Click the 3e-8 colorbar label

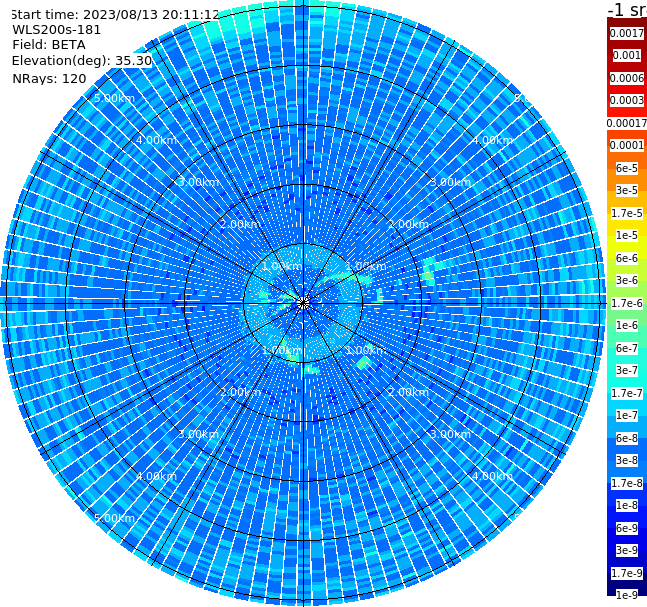[627, 460]
